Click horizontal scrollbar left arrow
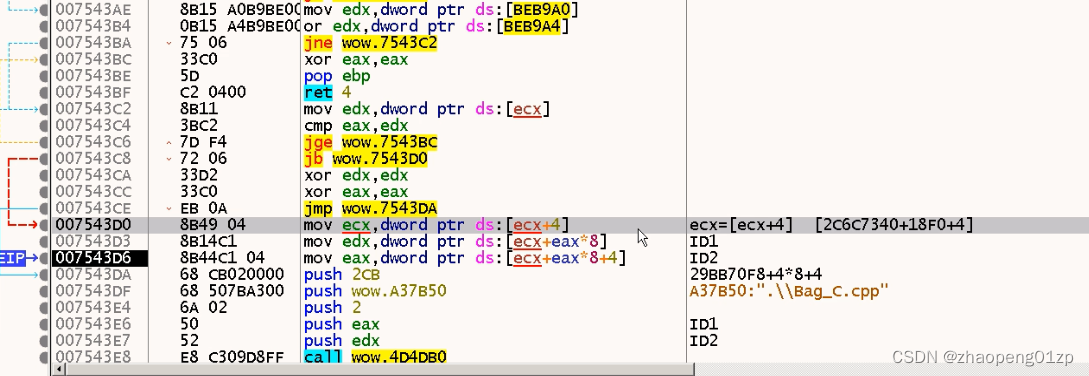The height and width of the screenshot is (376, 1089). coord(59,370)
